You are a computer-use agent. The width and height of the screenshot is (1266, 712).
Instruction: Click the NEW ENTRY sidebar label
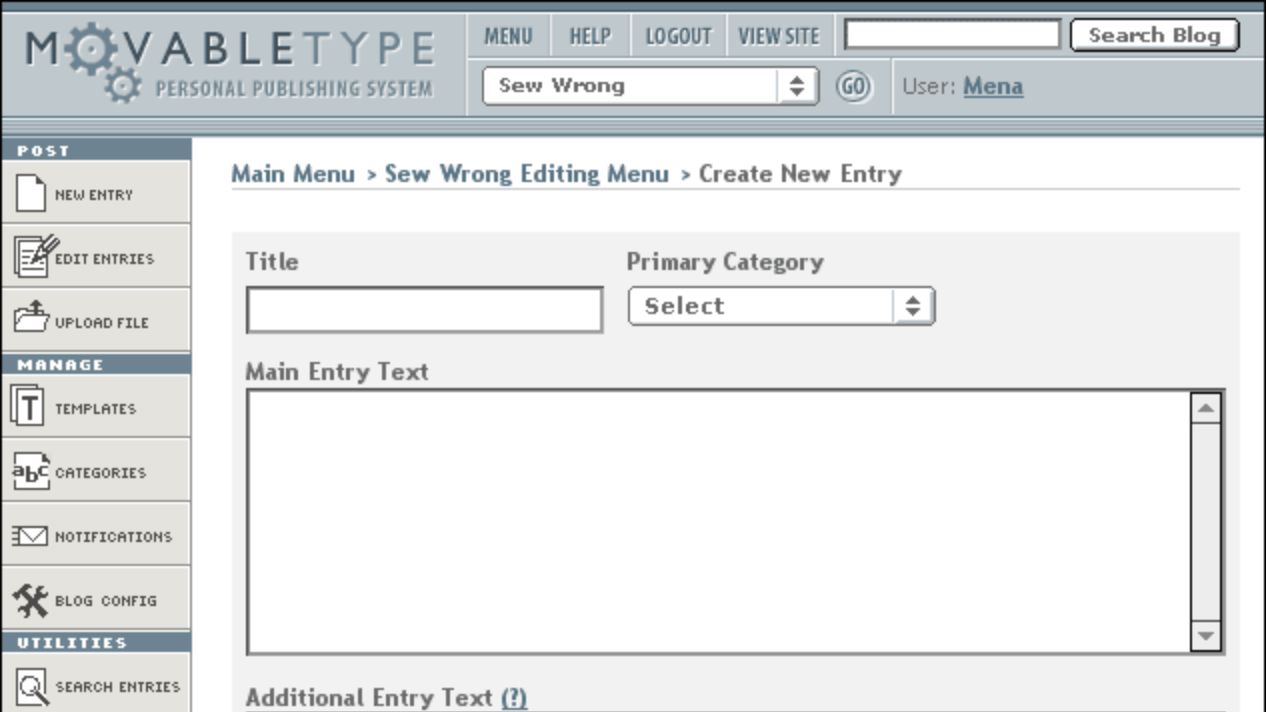pyautogui.click(x=94, y=195)
